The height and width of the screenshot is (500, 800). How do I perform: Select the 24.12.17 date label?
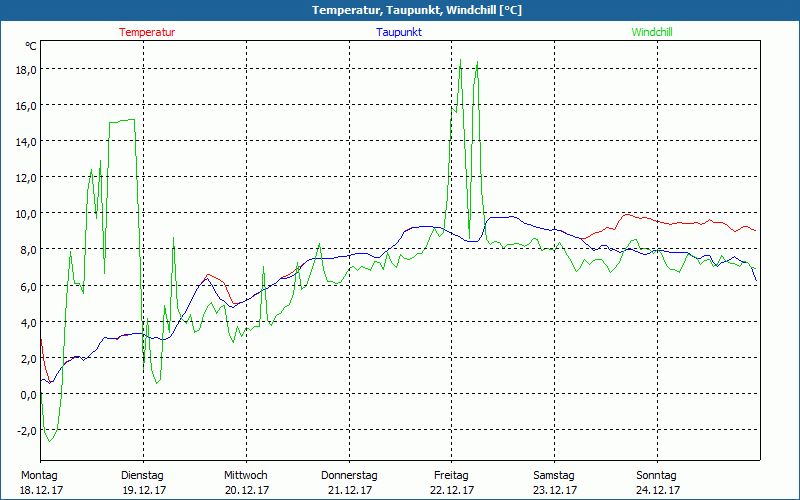(x=658, y=490)
